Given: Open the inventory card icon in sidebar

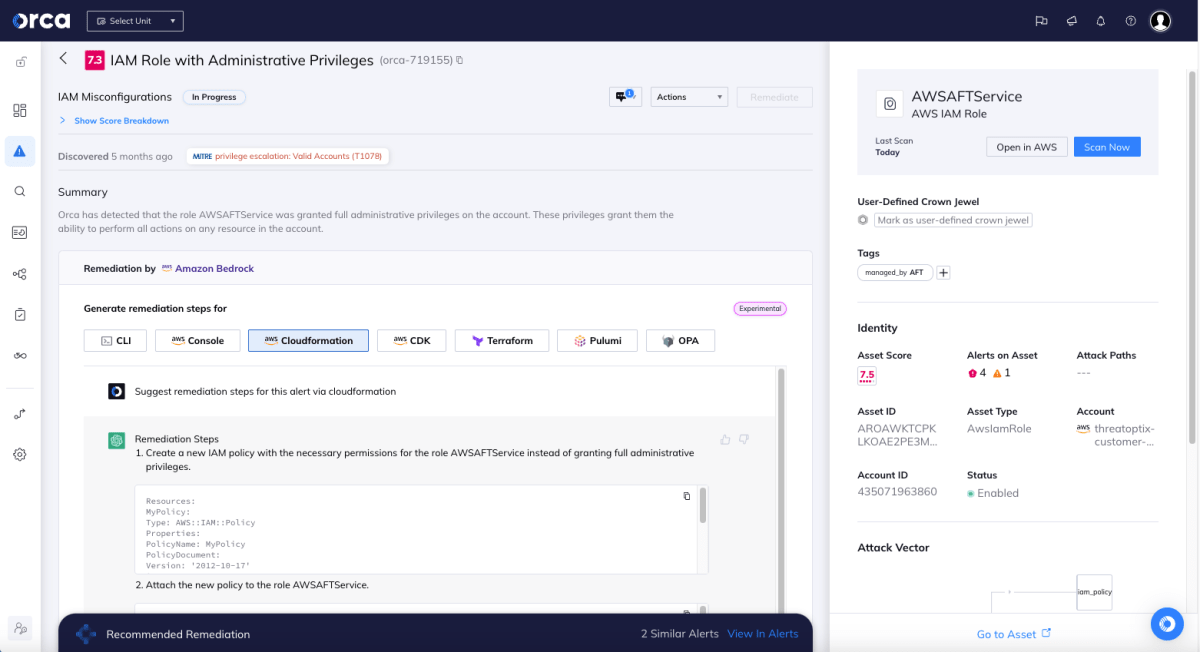Looking at the screenshot, I should pyautogui.click(x=20, y=232).
